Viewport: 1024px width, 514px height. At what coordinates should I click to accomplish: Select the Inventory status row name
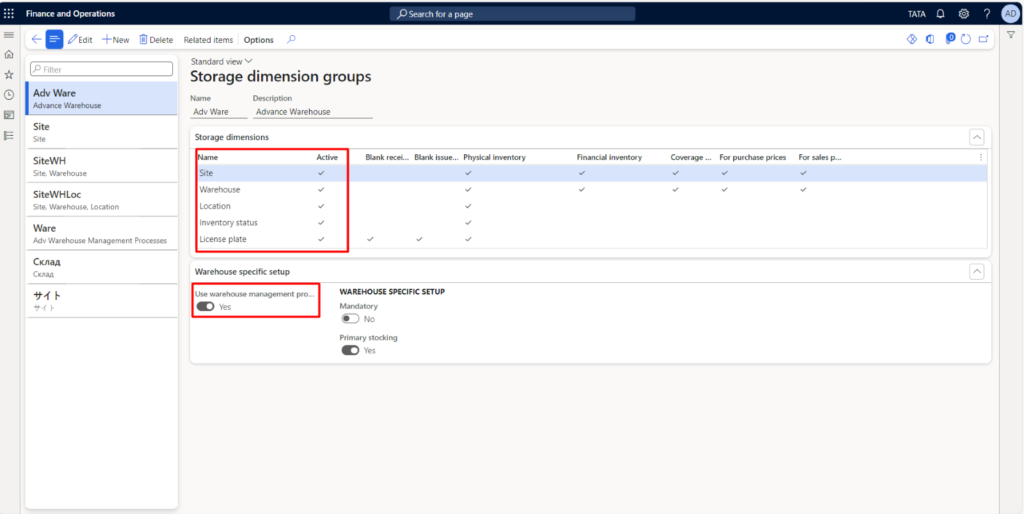(228, 223)
